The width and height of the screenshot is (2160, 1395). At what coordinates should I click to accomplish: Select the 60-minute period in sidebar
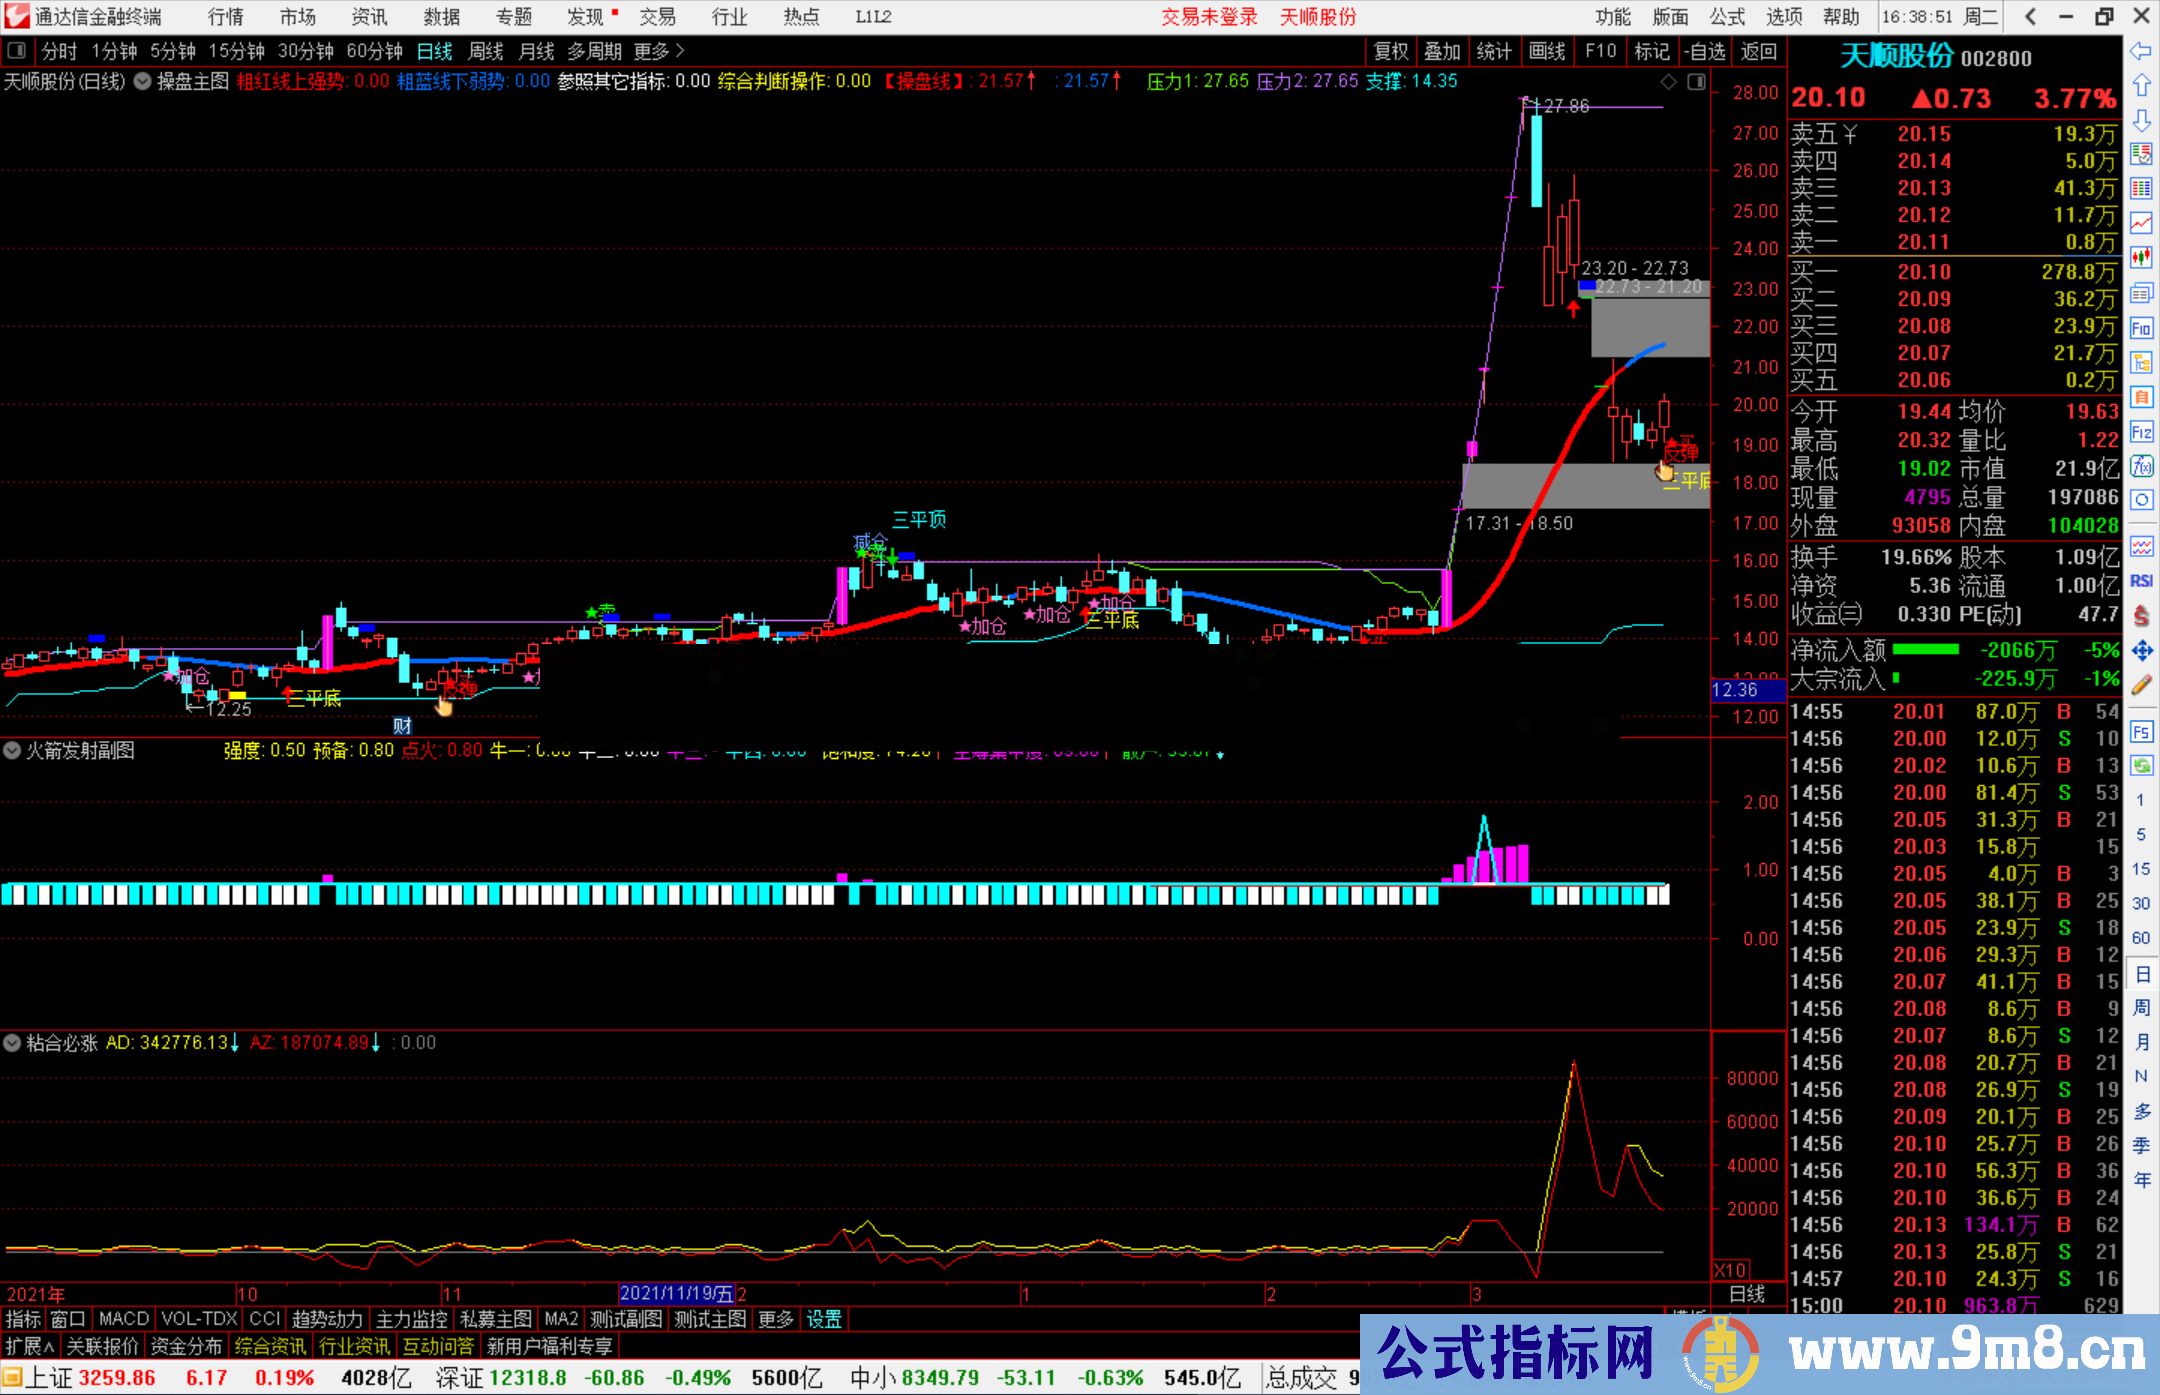[x=2141, y=938]
